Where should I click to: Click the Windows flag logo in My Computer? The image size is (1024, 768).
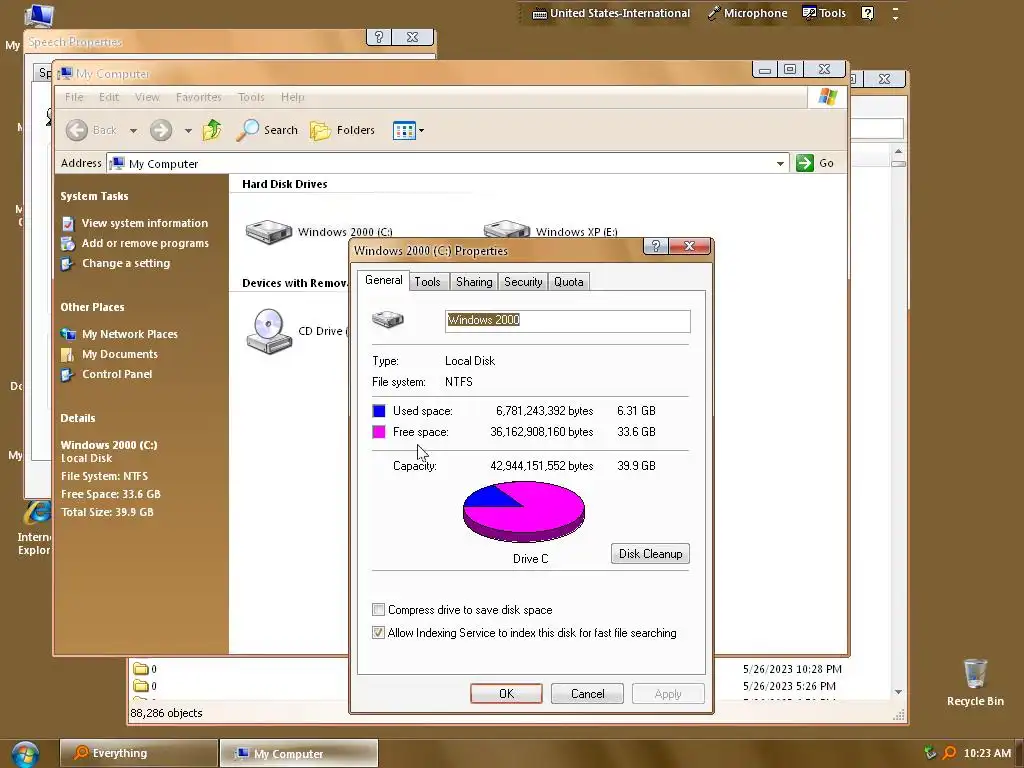pyautogui.click(x=827, y=97)
